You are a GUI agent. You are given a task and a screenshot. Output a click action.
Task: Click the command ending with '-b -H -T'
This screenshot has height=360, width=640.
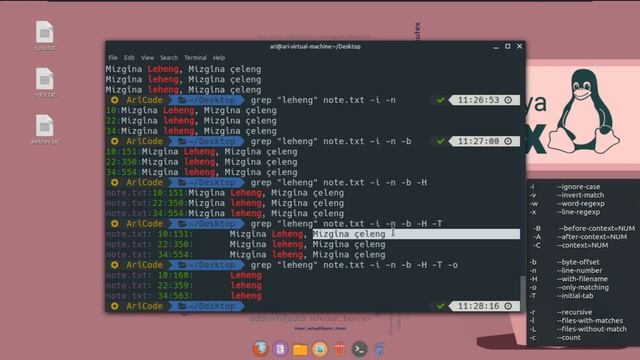pos(346,224)
